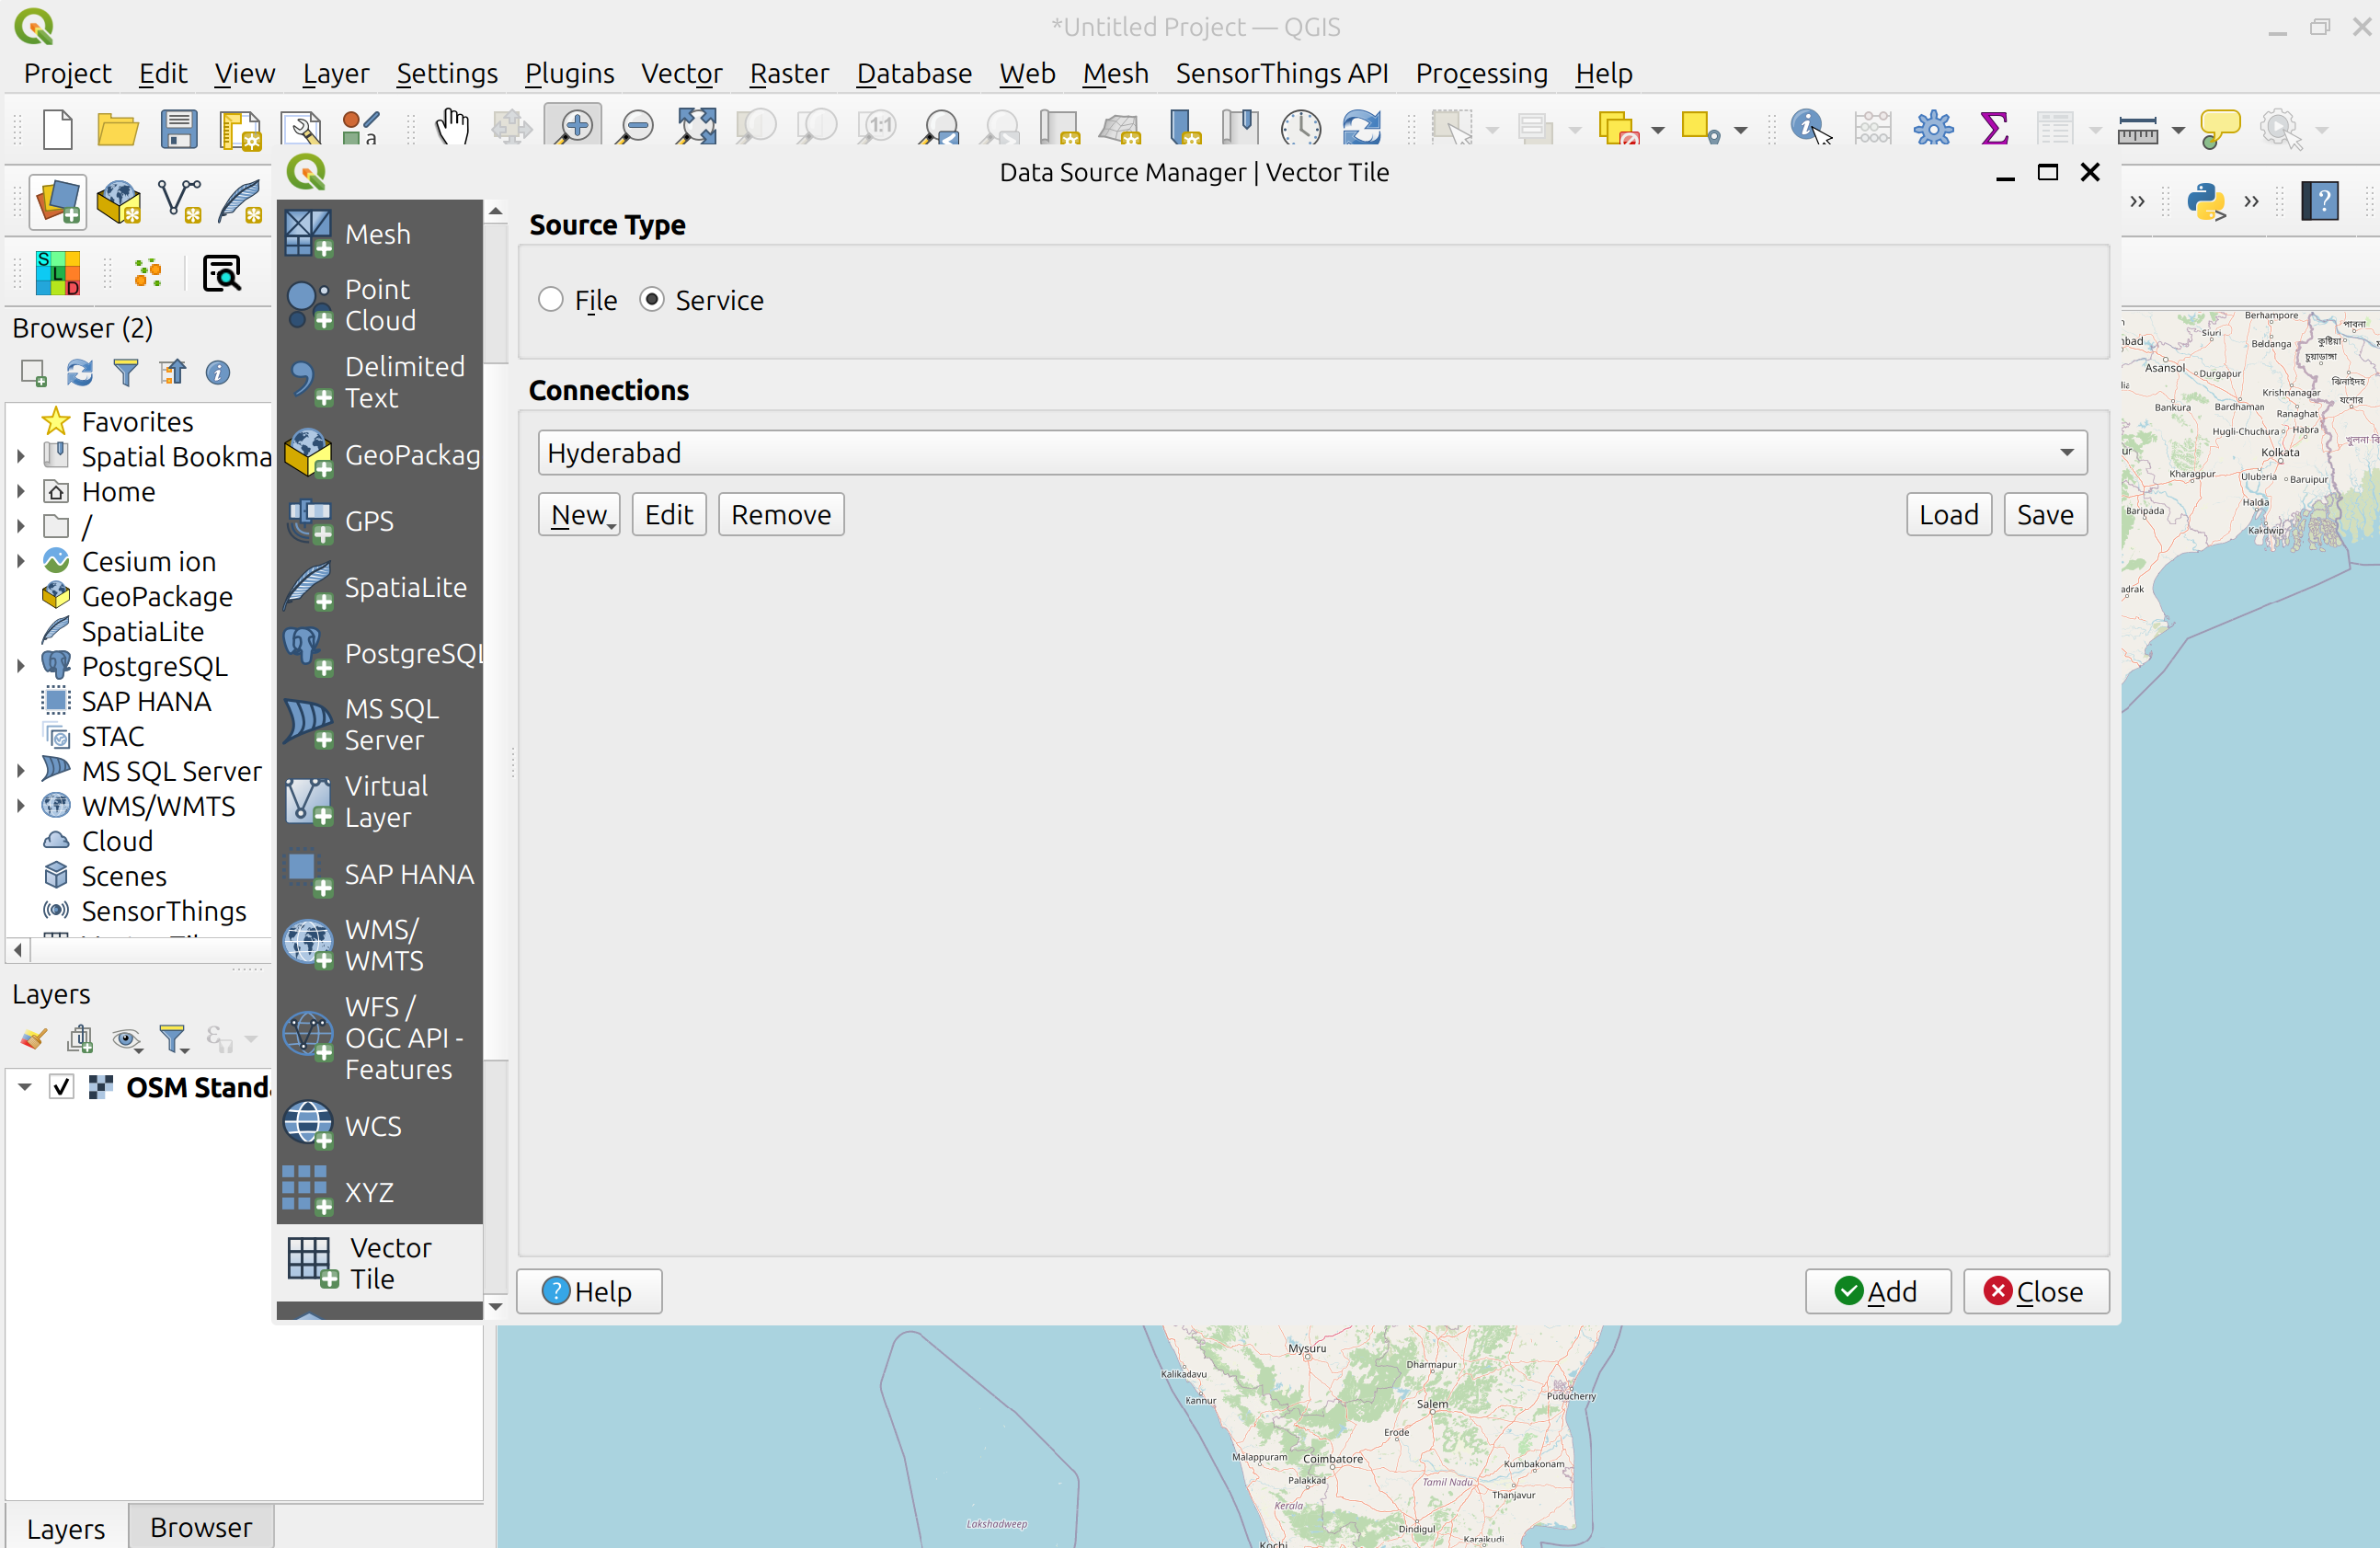This screenshot has height=1548, width=2380.
Task: Open the Processing Toolbox gear icon
Action: [1933, 127]
